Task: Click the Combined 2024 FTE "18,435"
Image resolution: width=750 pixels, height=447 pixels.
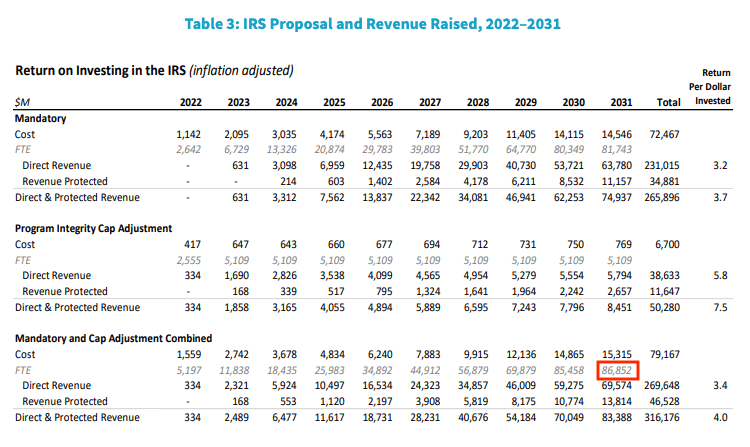Action: [281, 371]
